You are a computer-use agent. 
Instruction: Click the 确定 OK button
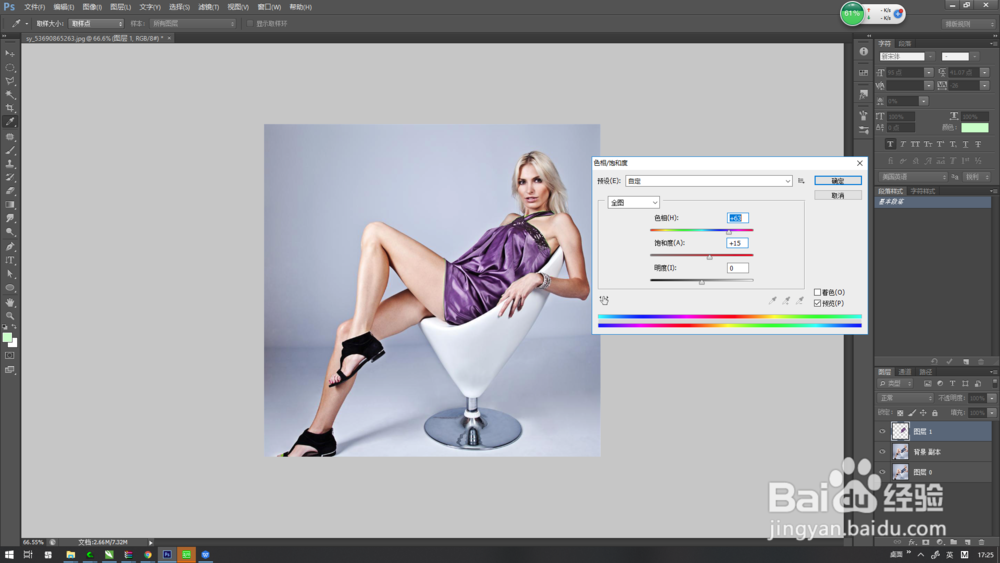tap(838, 181)
